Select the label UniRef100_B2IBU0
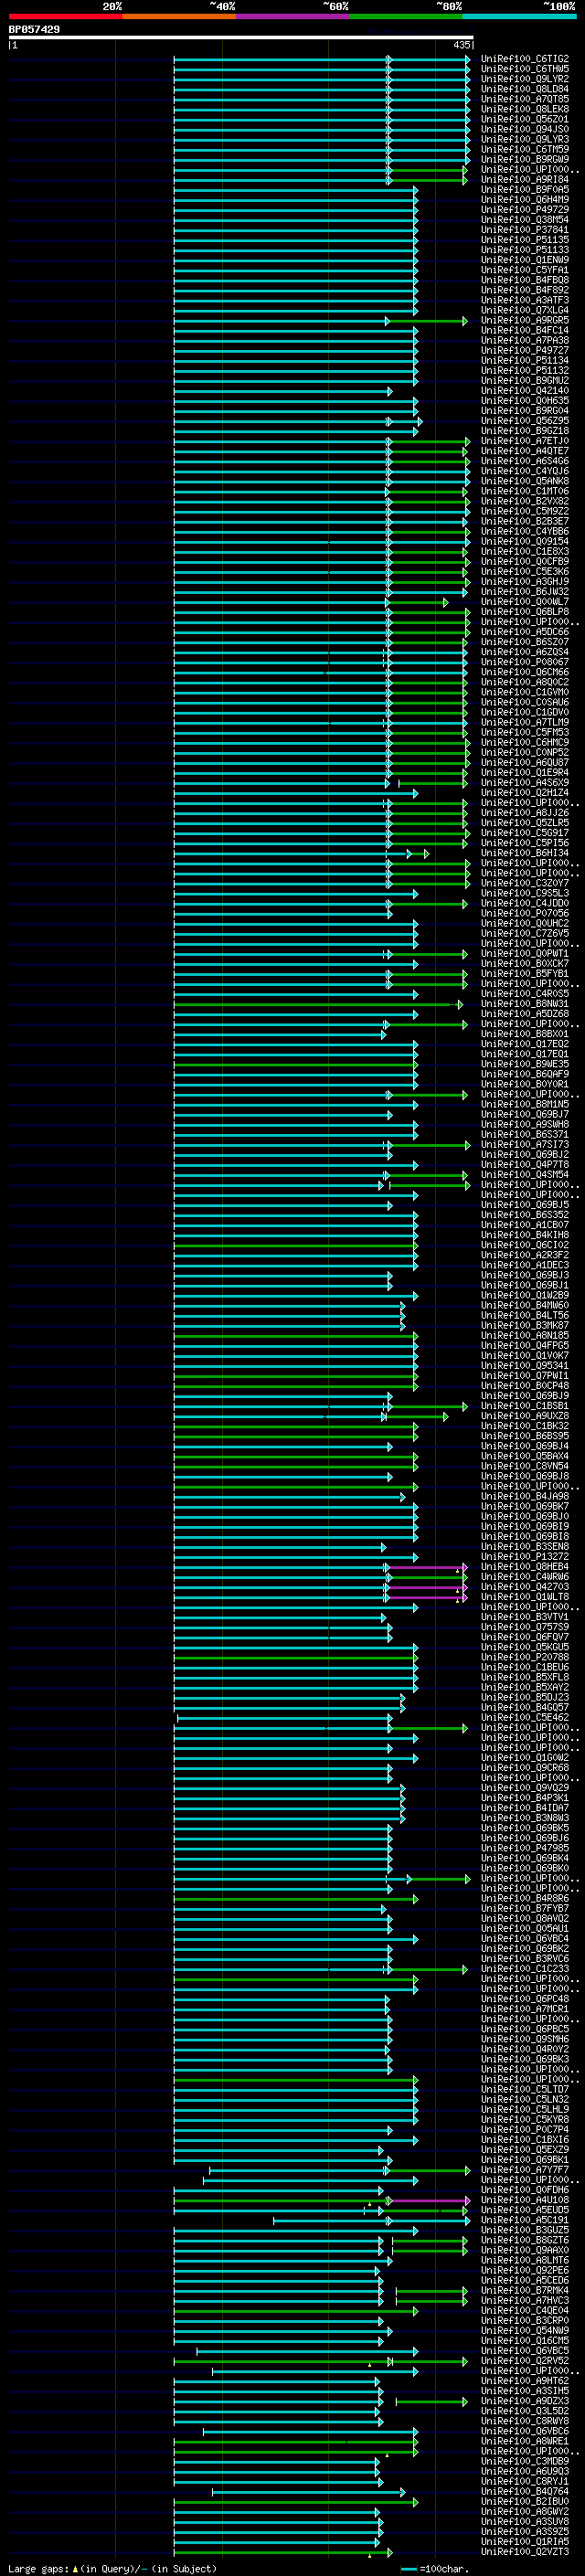 [524, 2502]
